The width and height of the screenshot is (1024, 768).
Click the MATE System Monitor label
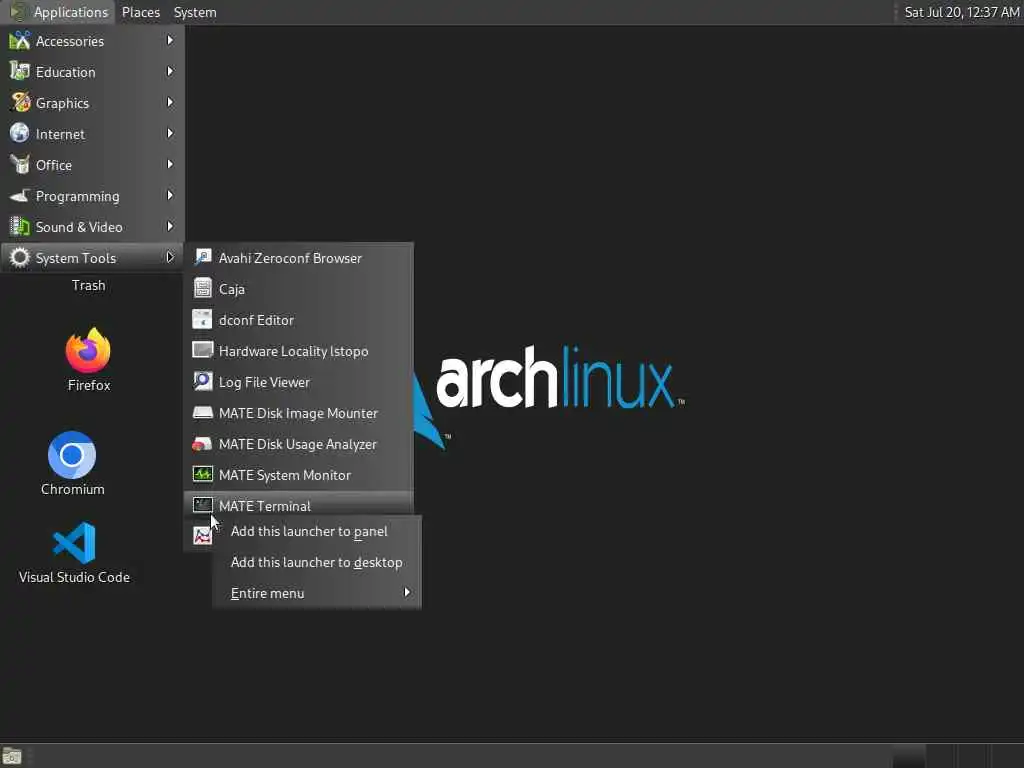pos(285,475)
